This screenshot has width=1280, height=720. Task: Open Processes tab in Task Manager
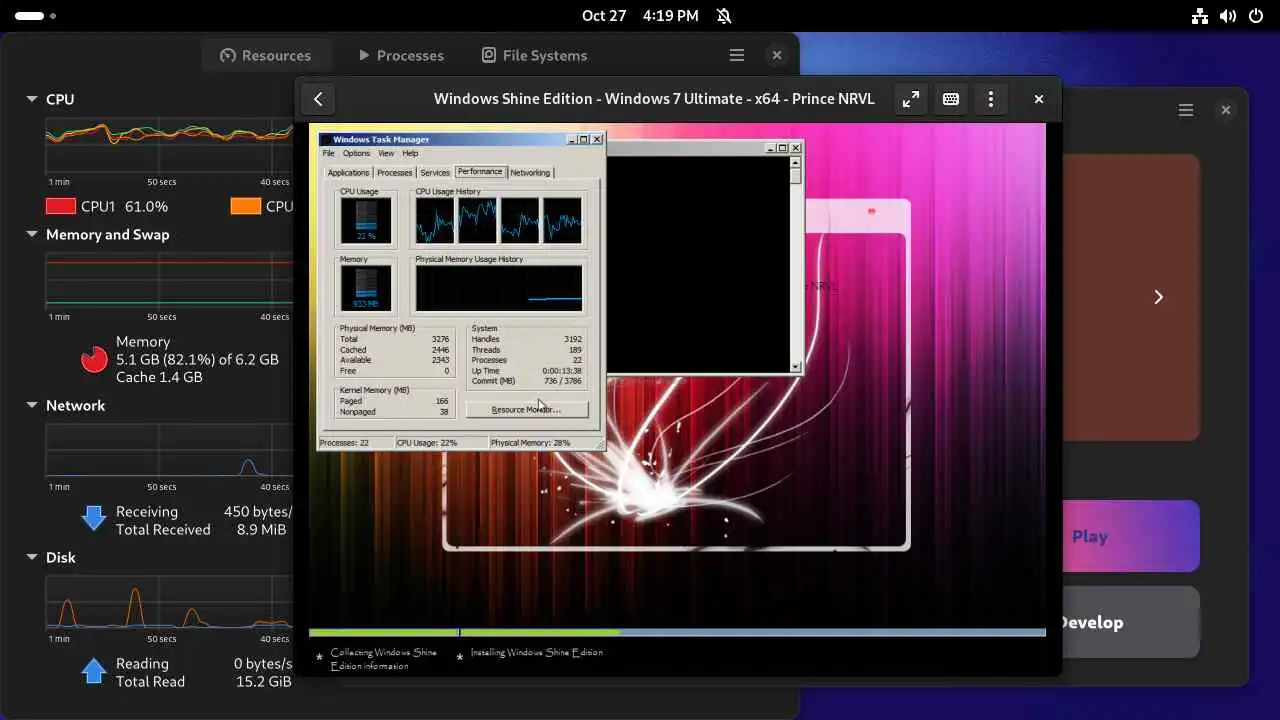coord(394,173)
